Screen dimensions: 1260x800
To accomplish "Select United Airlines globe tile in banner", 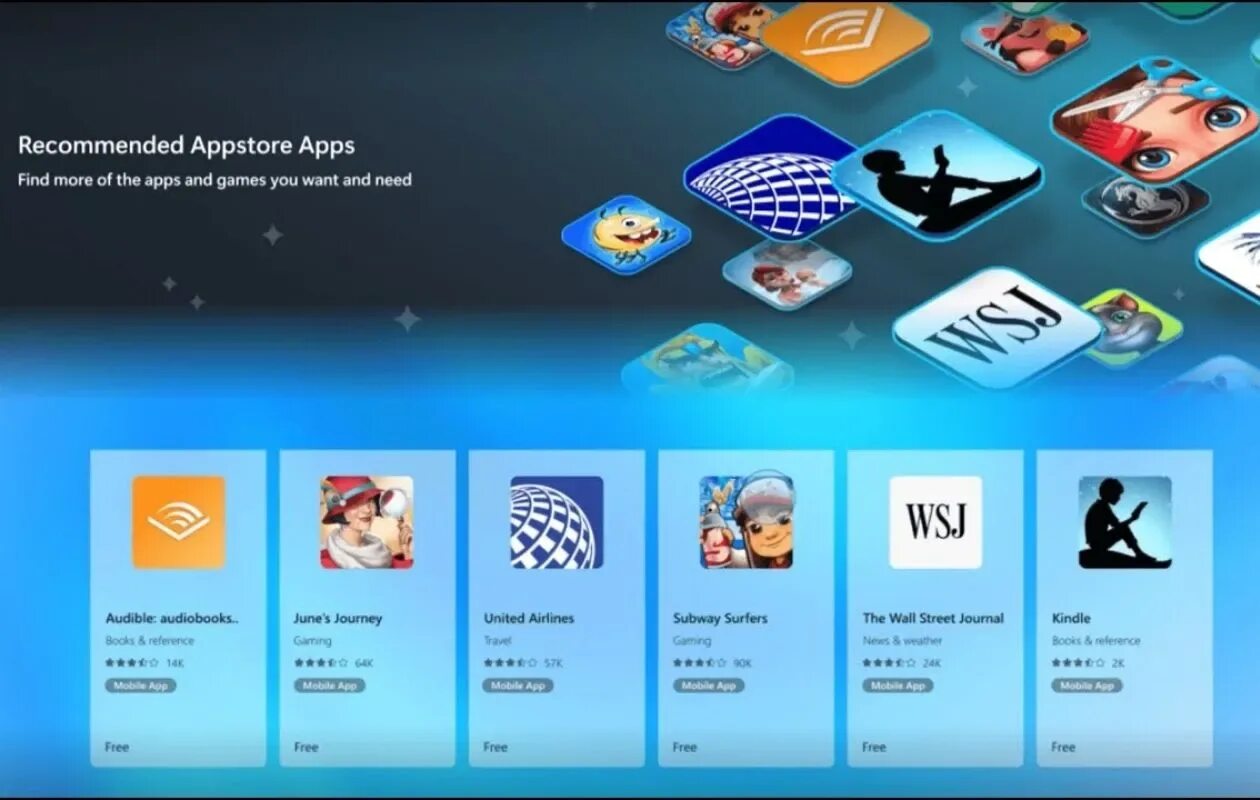I will click(x=772, y=176).
